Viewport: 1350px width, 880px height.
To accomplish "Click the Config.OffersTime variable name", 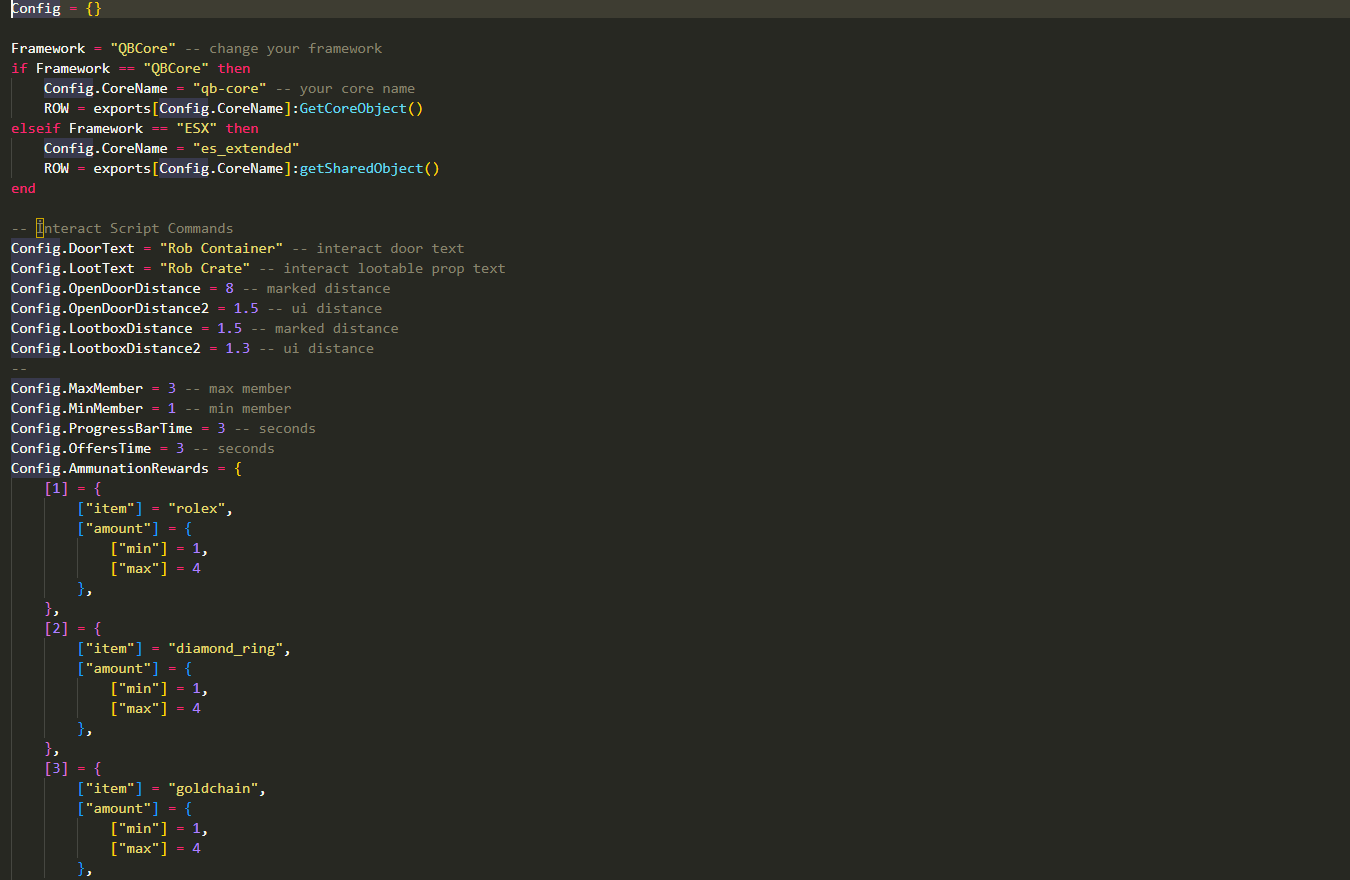I will click(81, 448).
